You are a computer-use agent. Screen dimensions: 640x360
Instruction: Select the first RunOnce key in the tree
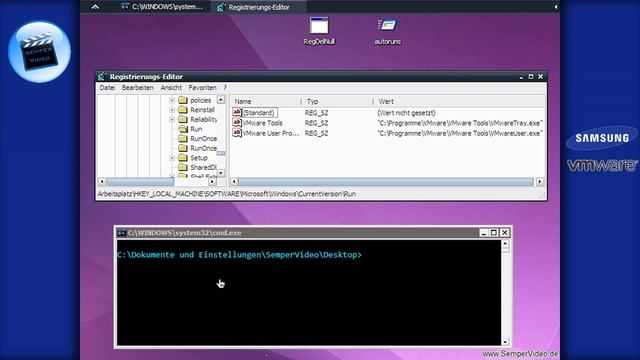click(x=203, y=139)
